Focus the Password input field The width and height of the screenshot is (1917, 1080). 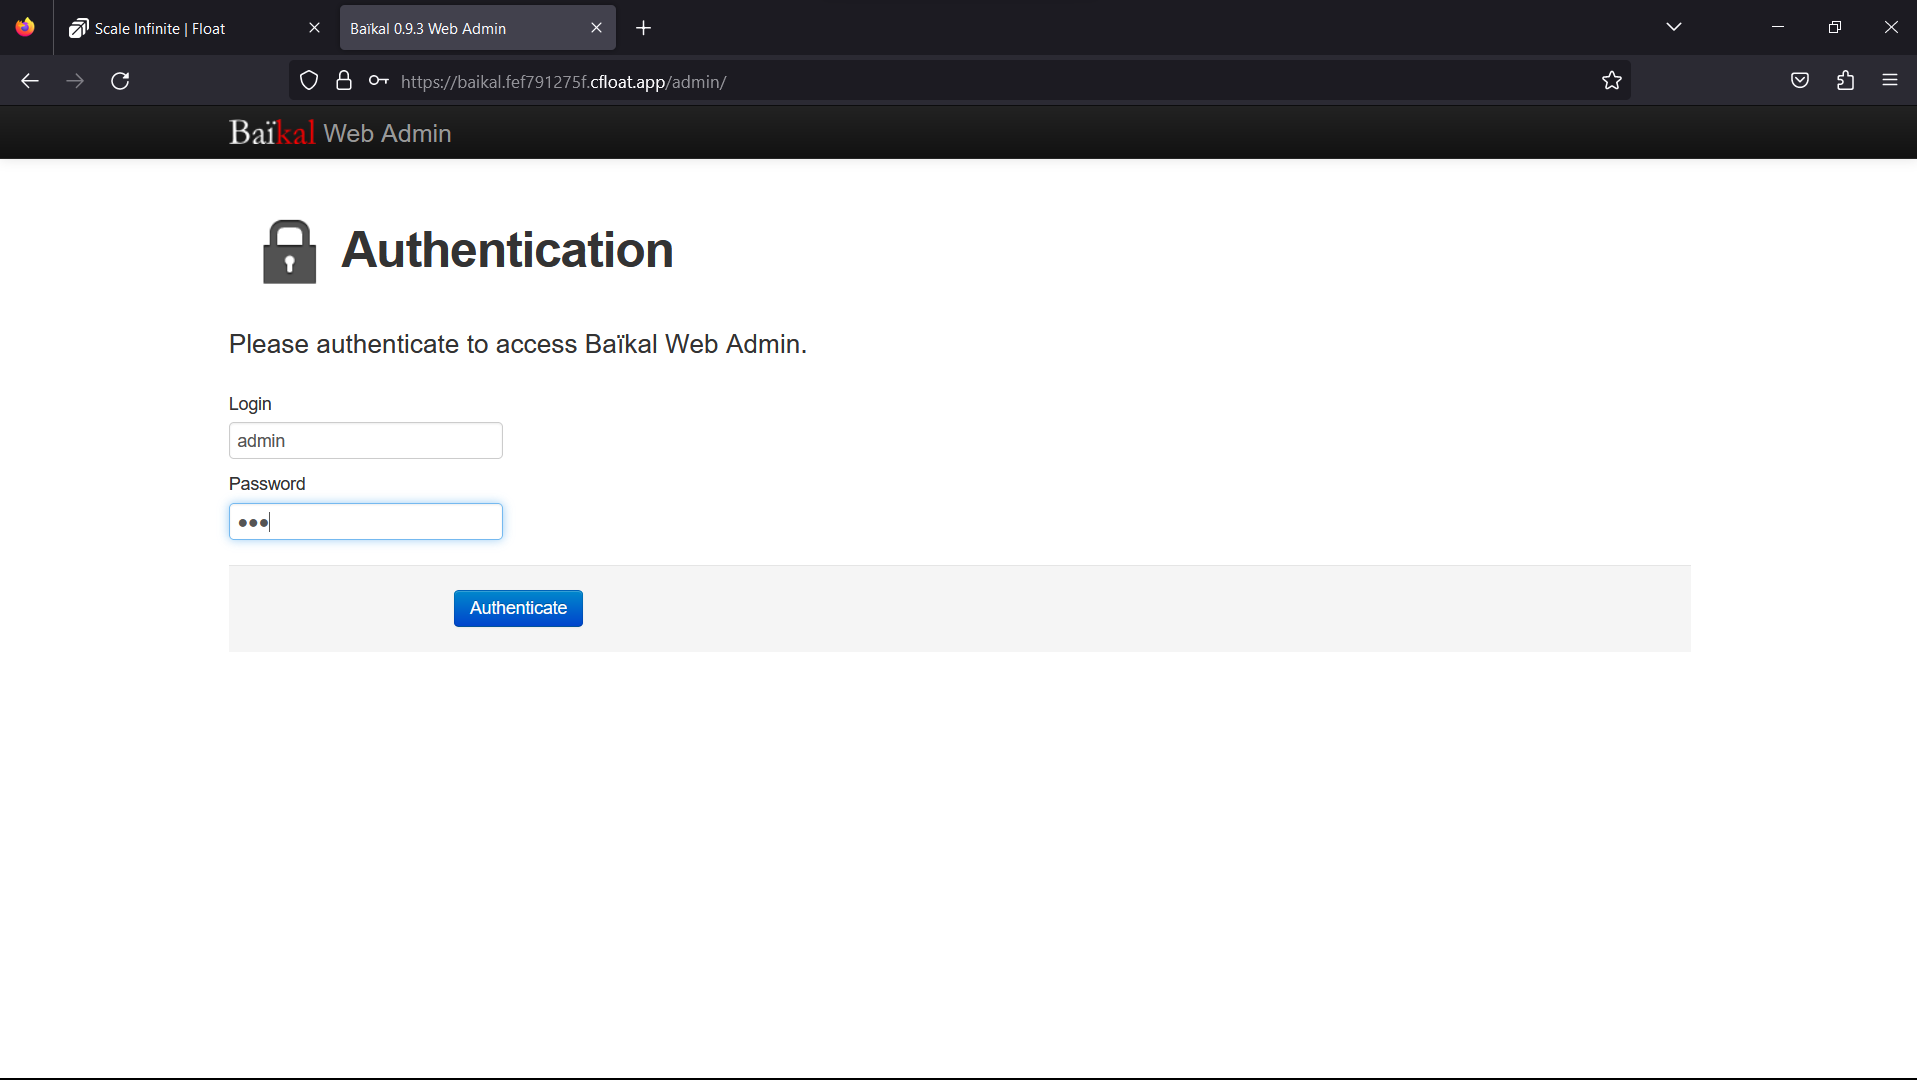coord(366,522)
